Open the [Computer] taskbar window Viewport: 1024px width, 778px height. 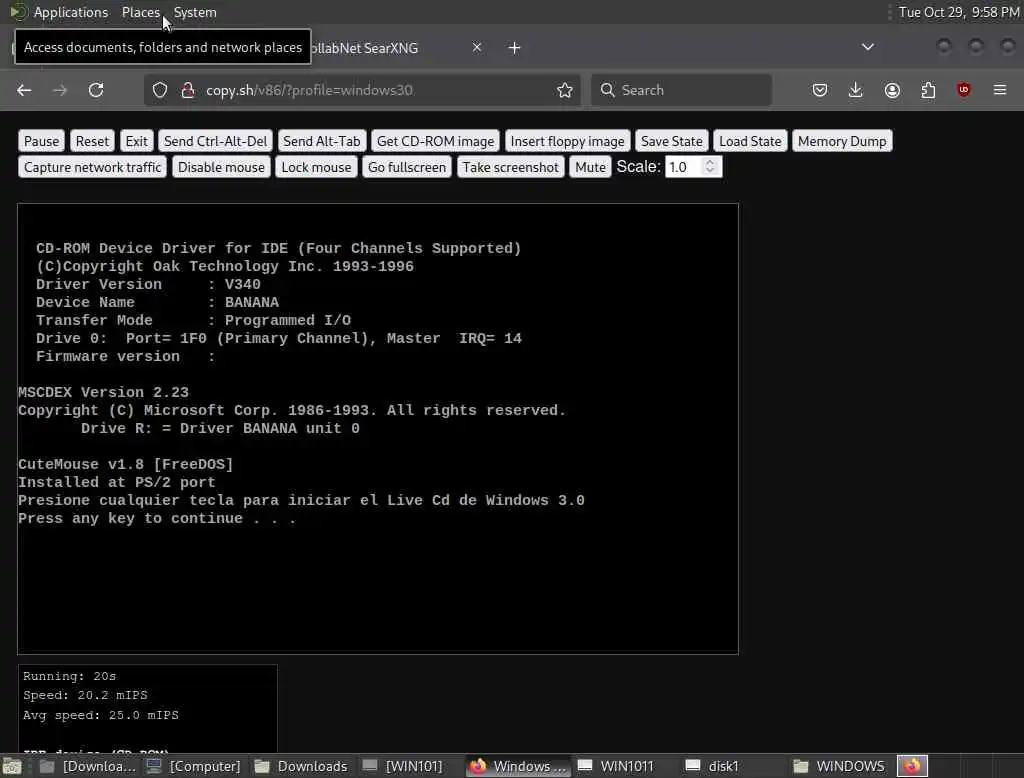(194, 766)
